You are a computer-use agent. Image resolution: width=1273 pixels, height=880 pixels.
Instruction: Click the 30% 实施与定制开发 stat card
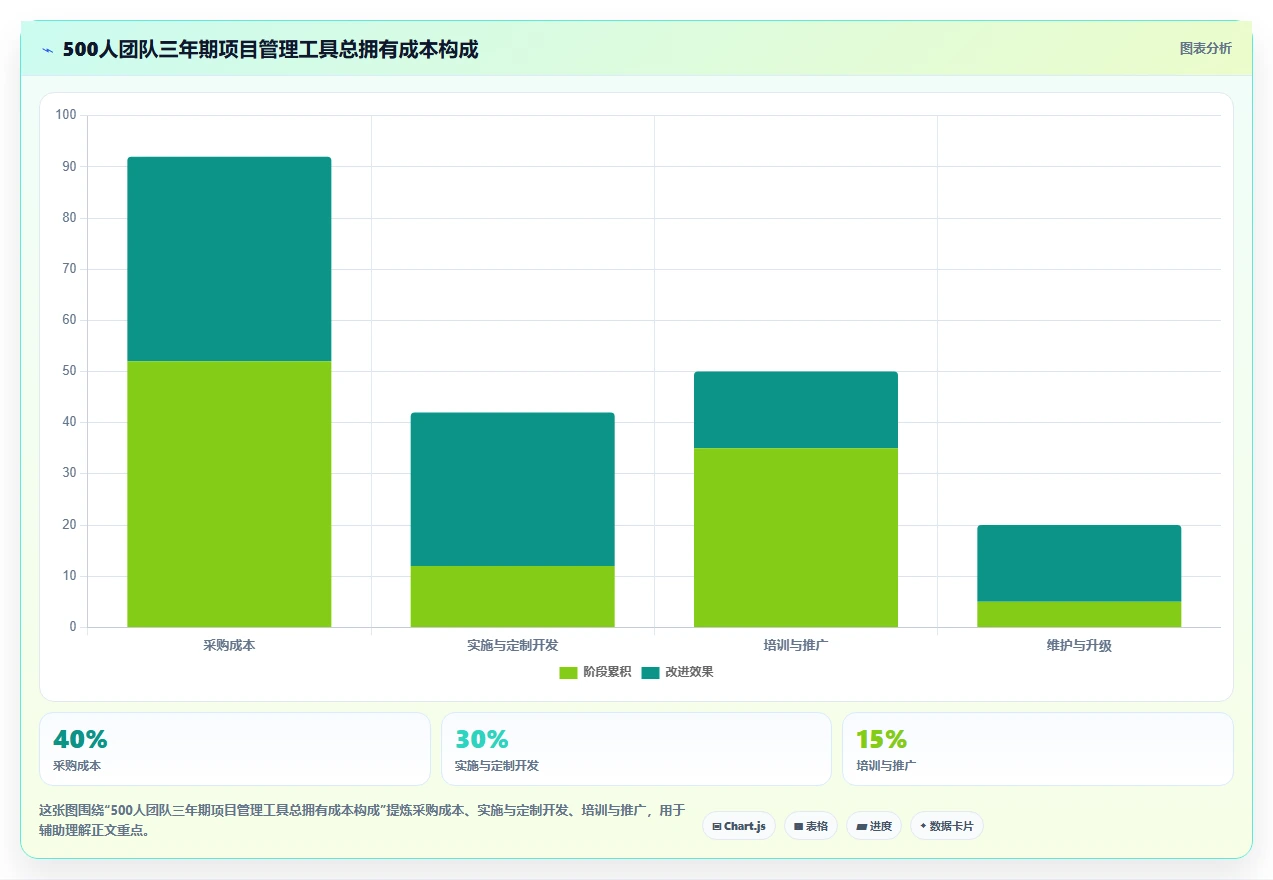coord(636,749)
